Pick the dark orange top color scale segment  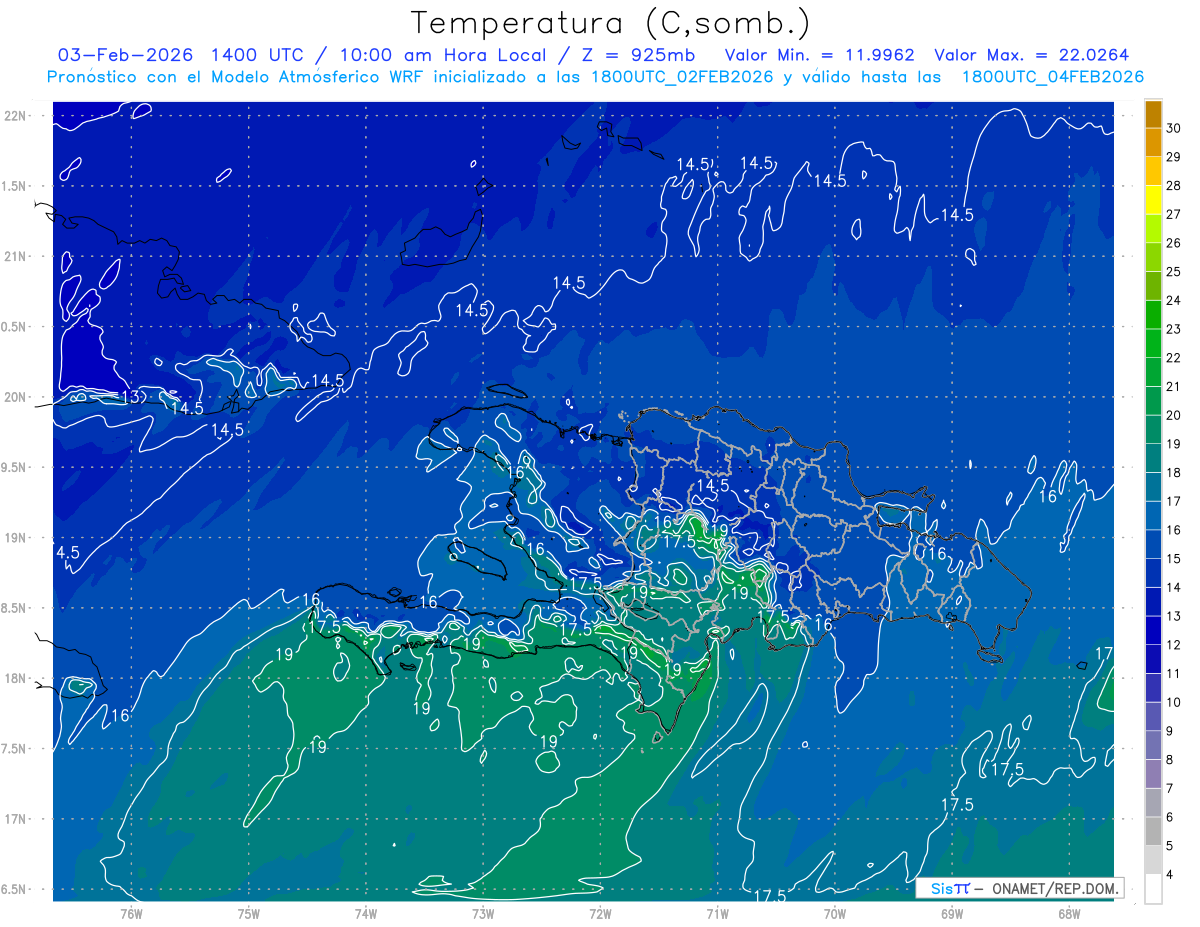pos(1153,114)
